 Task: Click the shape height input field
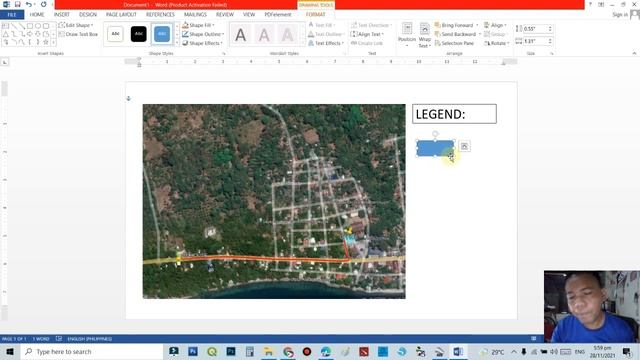click(x=535, y=29)
